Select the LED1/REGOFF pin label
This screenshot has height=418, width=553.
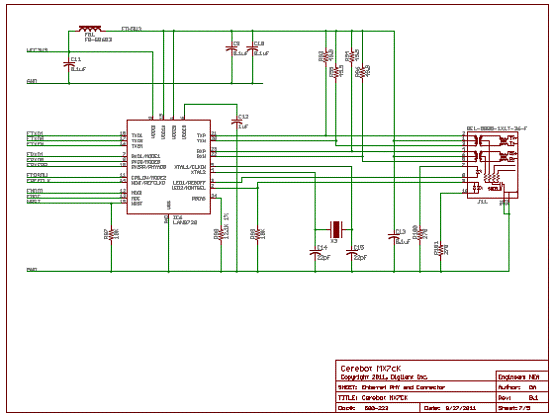(189, 183)
